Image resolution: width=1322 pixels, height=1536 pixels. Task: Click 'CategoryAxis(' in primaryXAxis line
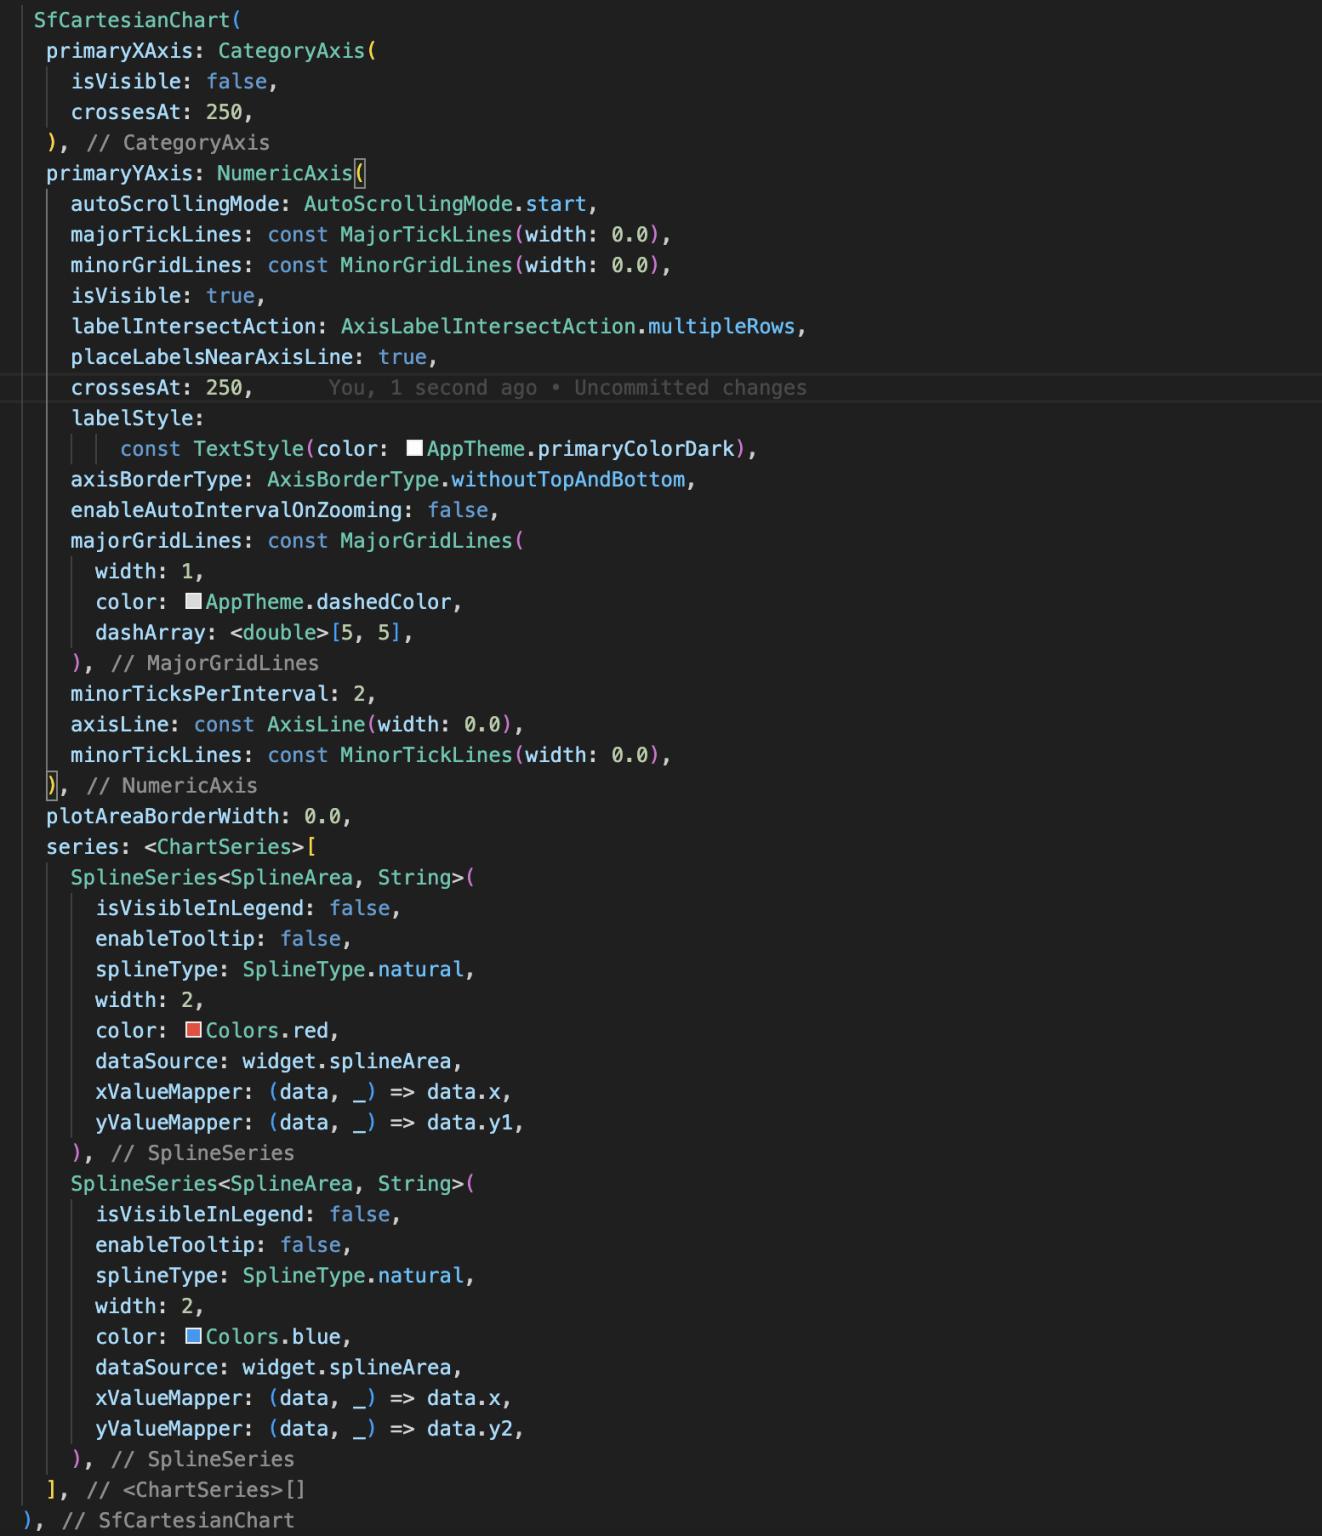pos(297,51)
